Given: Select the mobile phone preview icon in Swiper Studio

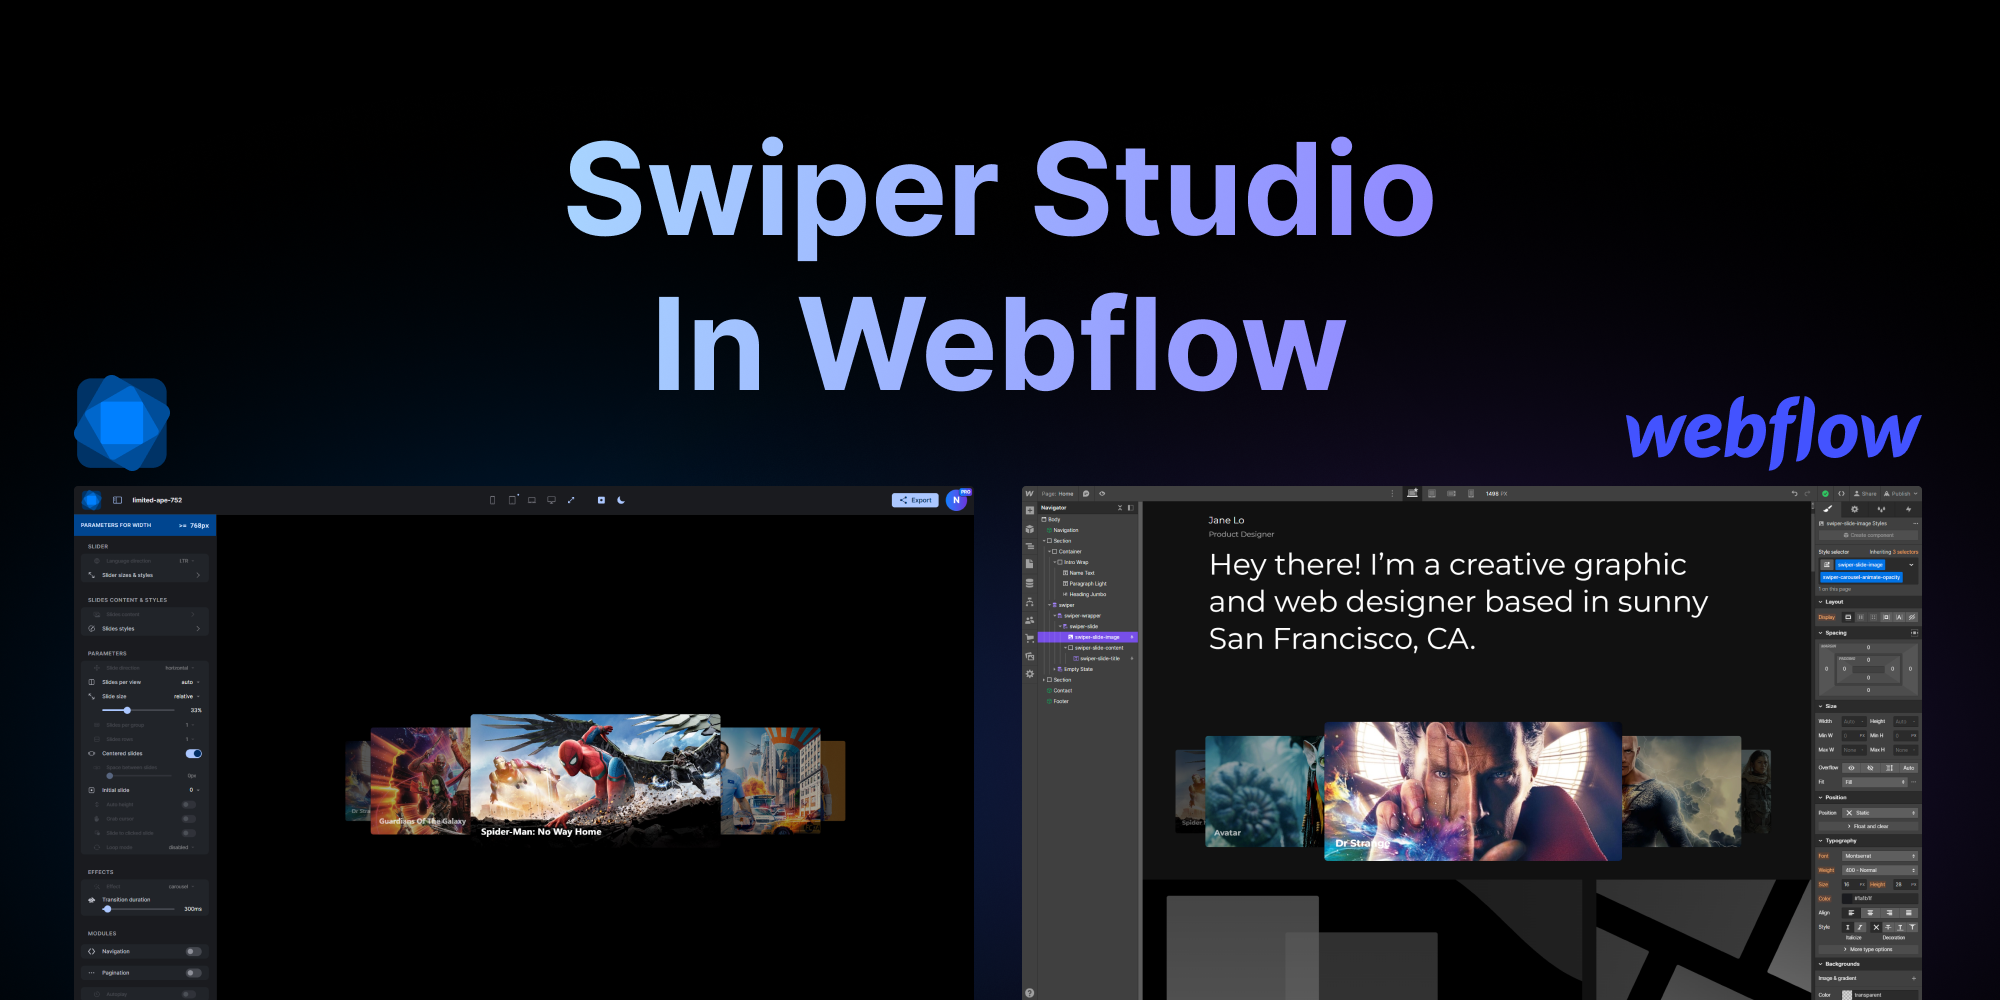Looking at the screenshot, I should pyautogui.click(x=492, y=500).
